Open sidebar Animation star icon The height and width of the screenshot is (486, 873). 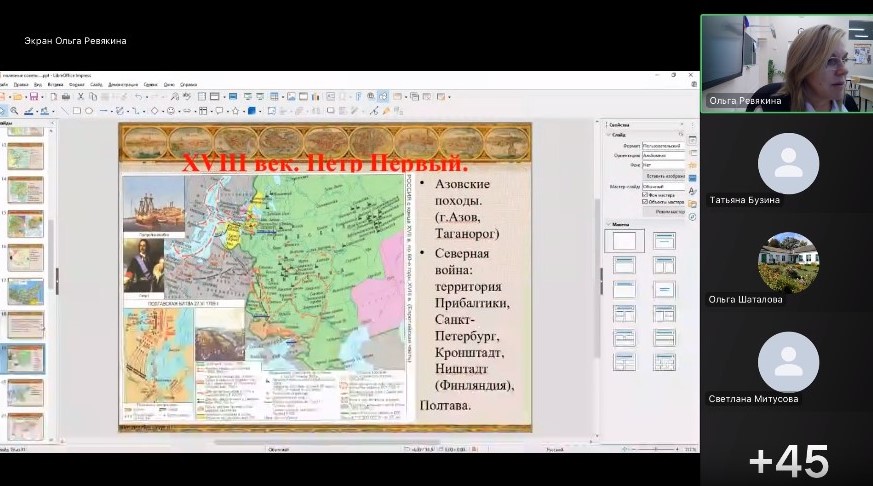(x=692, y=165)
